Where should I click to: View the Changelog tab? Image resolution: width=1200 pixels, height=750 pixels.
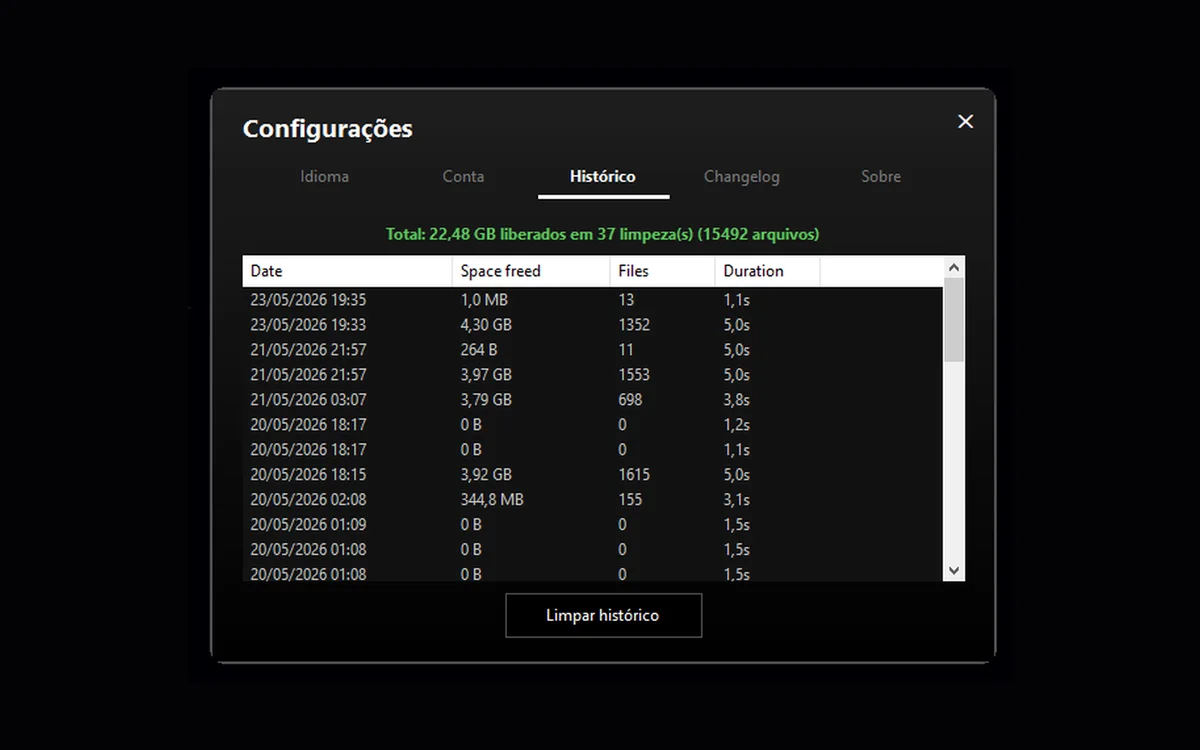click(x=742, y=176)
